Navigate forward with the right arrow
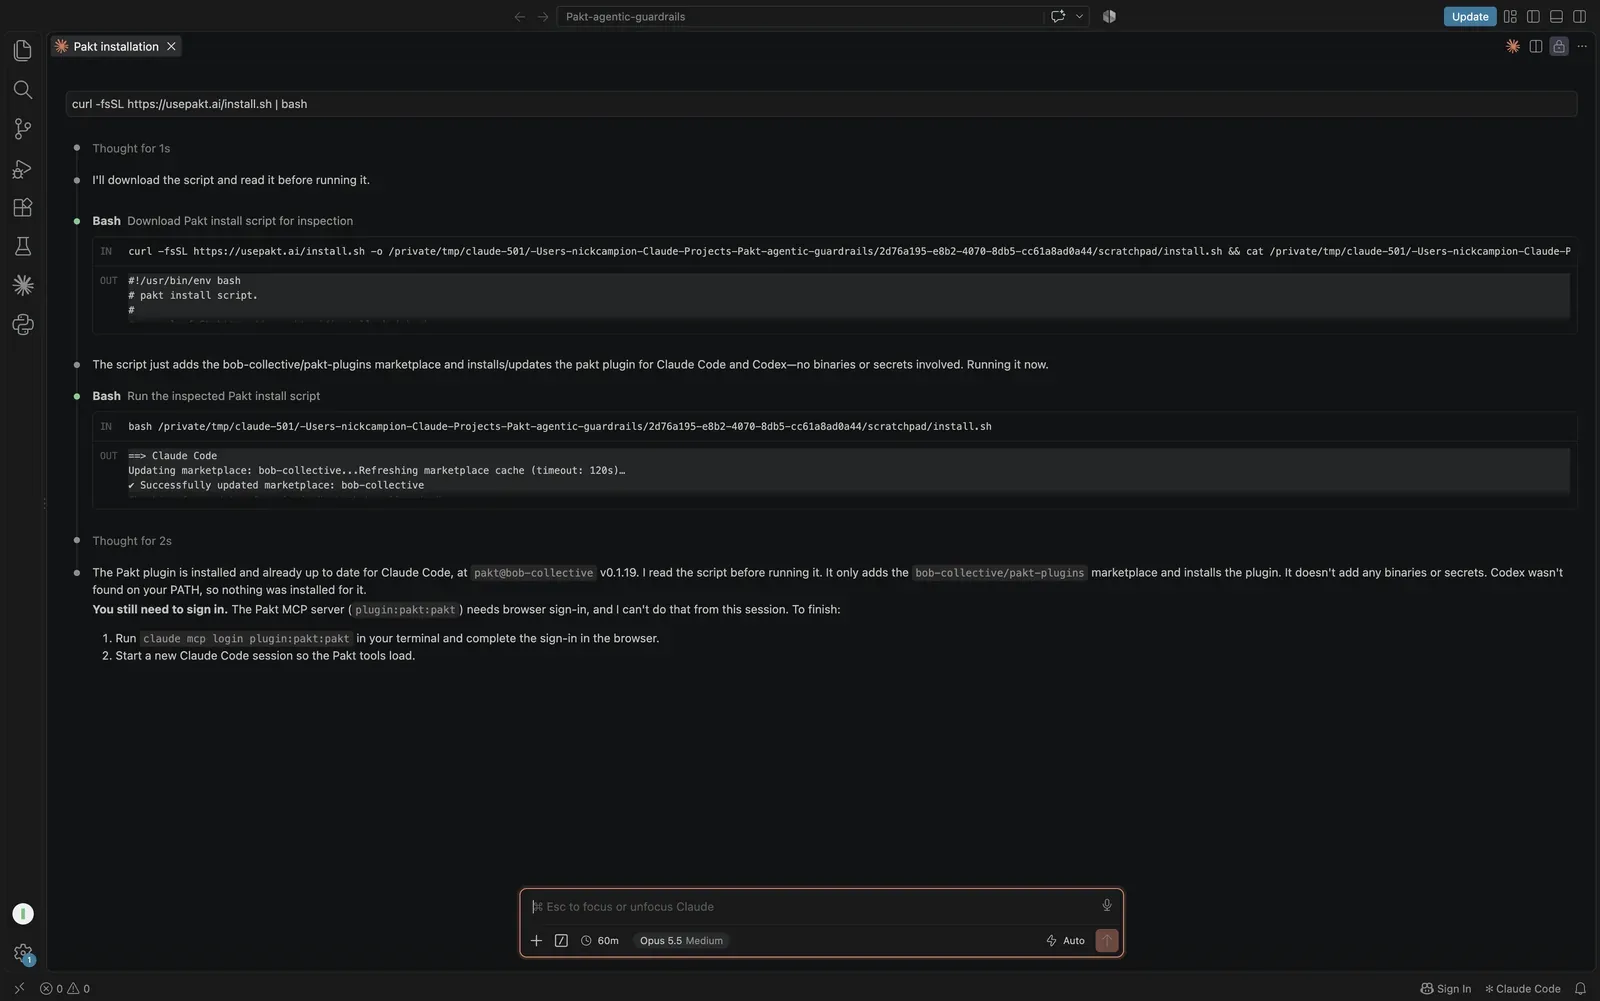Viewport: 1600px width, 1001px height. click(x=543, y=16)
